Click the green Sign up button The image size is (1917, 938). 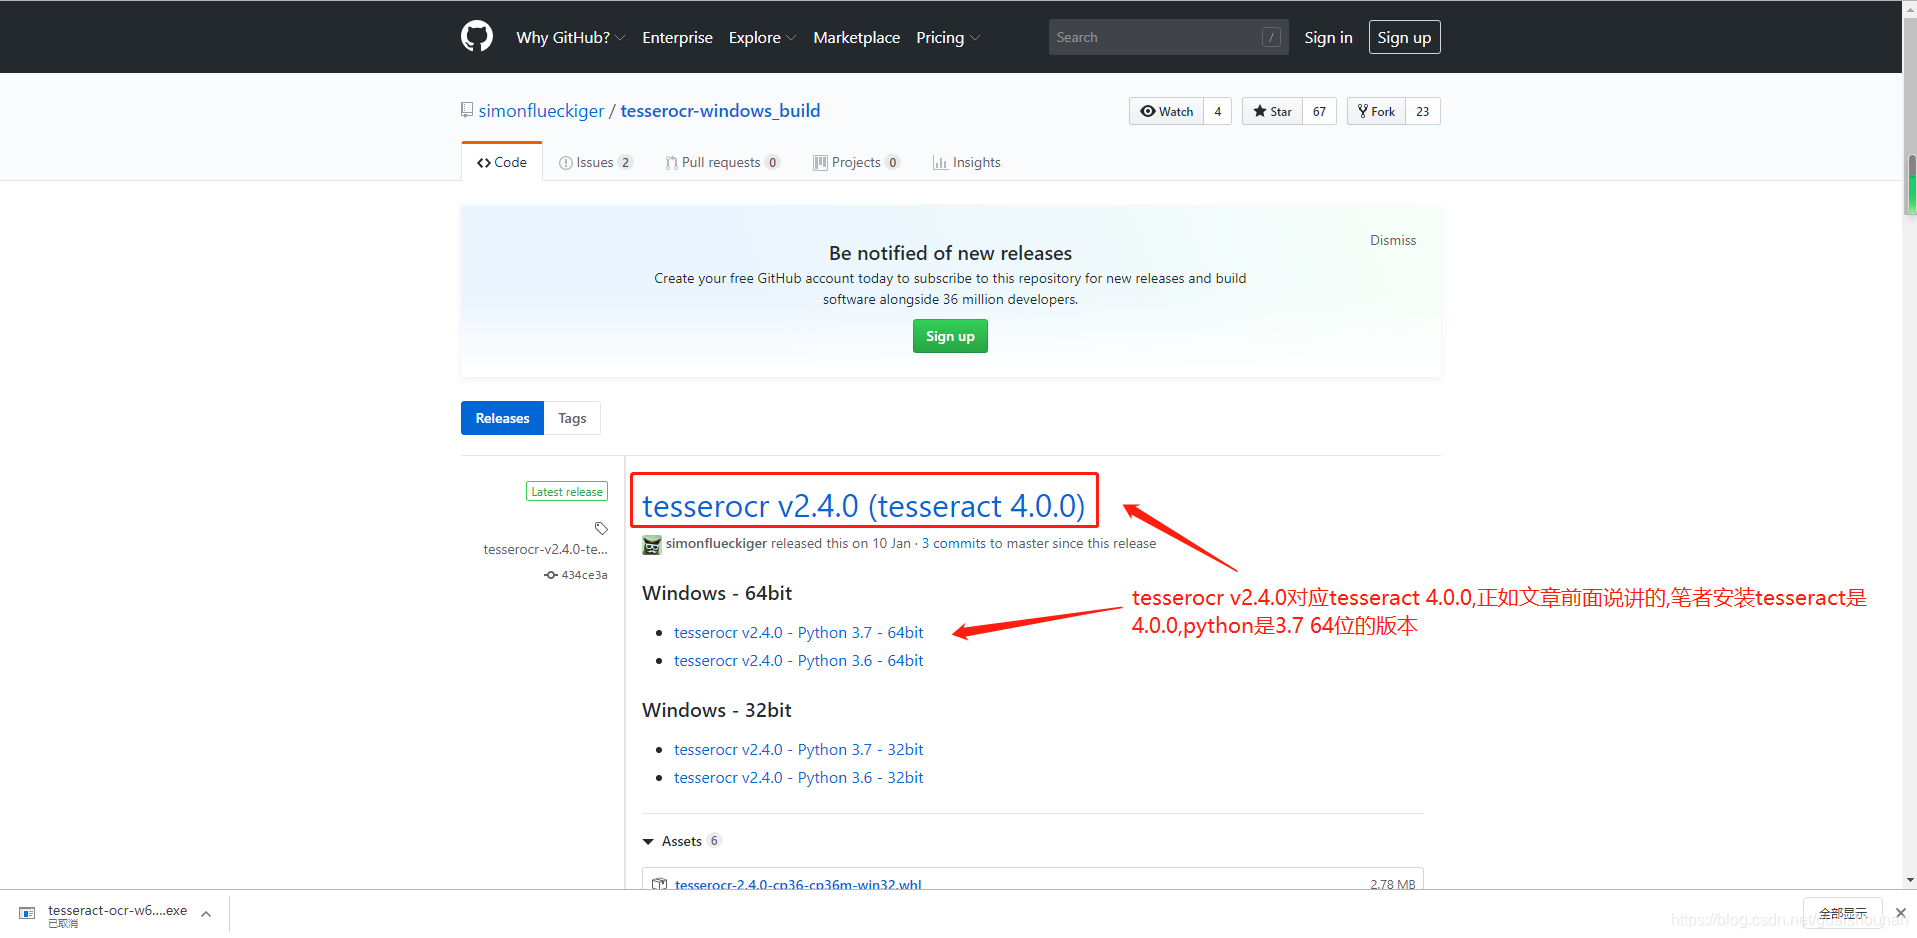(950, 336)
